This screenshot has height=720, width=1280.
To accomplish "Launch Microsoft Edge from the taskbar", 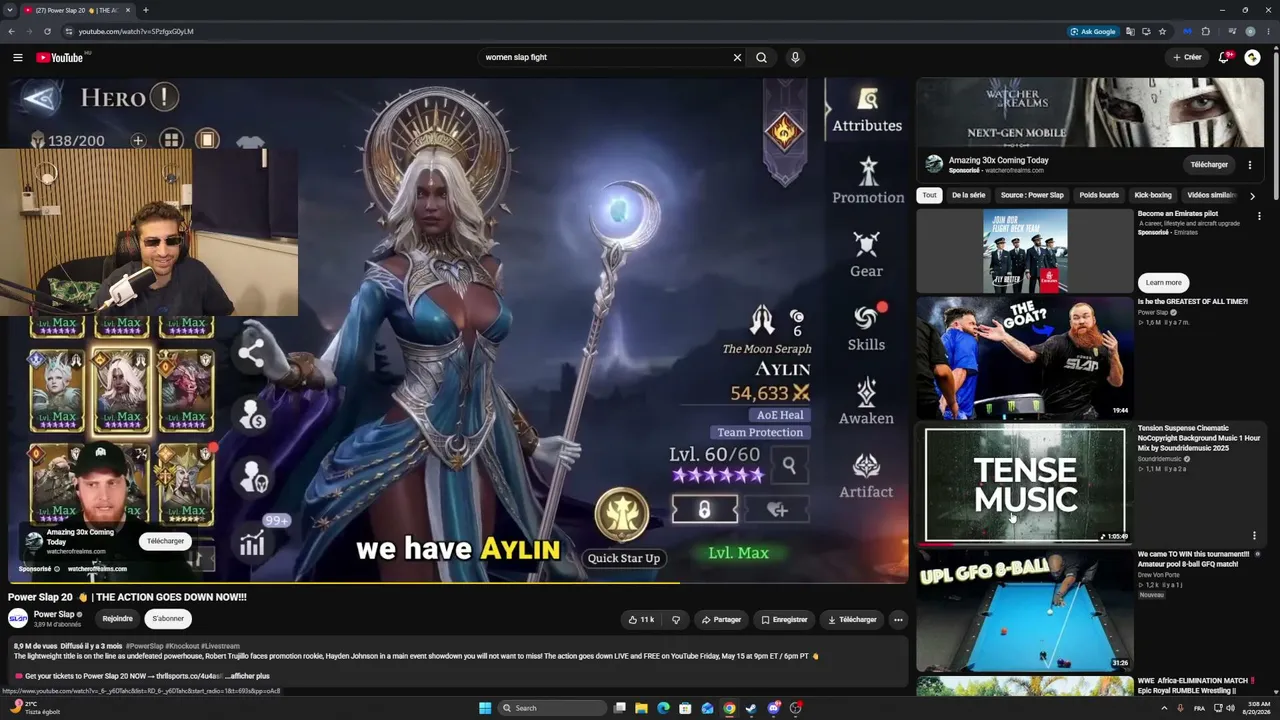I will pyautogui.click(x=663, y=708).
